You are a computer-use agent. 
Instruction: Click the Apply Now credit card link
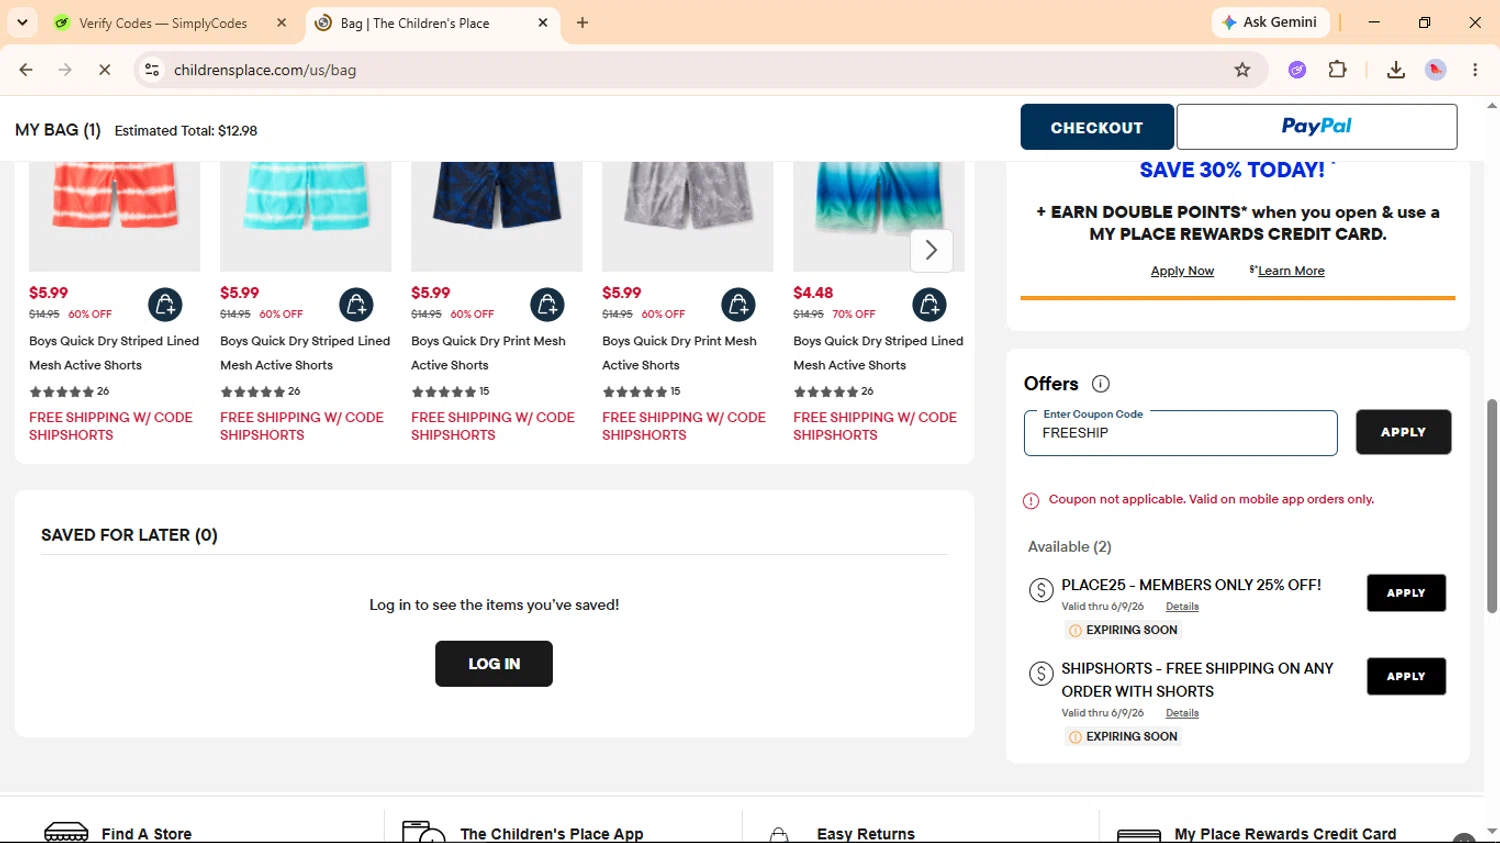[1182, 271]
